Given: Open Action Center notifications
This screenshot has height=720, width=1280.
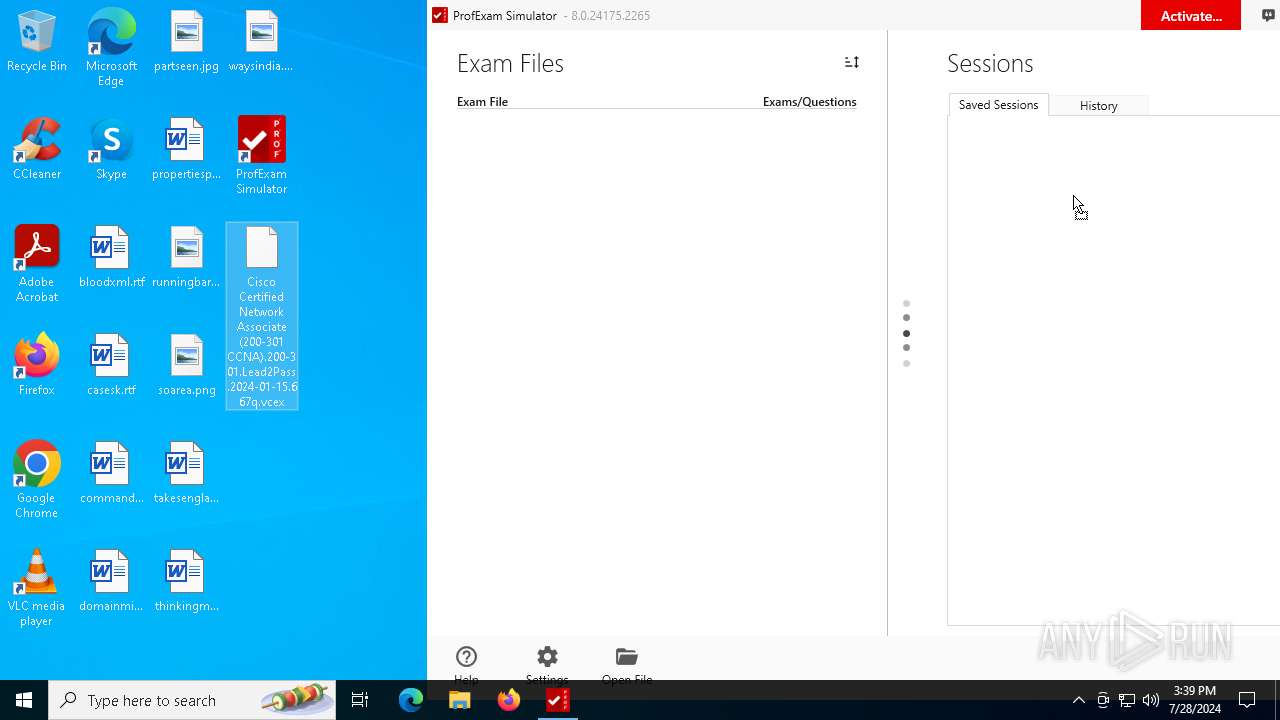Looking at the screenshot, I should pyautogui.click(x=1247, y=700).
